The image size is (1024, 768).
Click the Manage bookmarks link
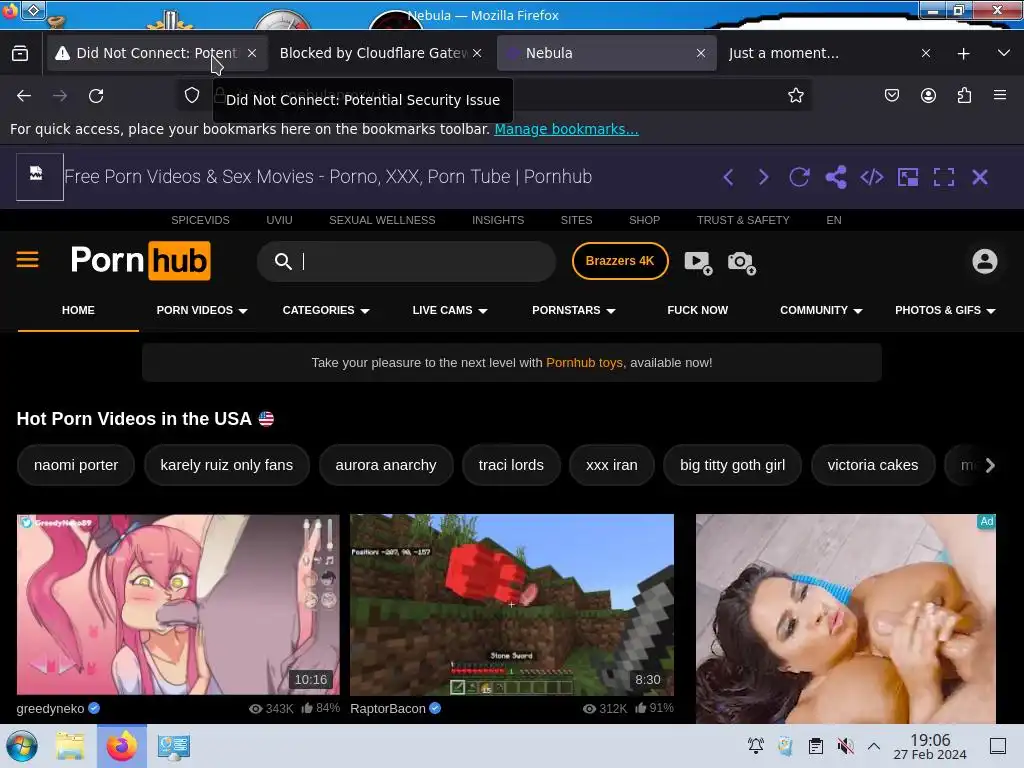tap(566, 129)
